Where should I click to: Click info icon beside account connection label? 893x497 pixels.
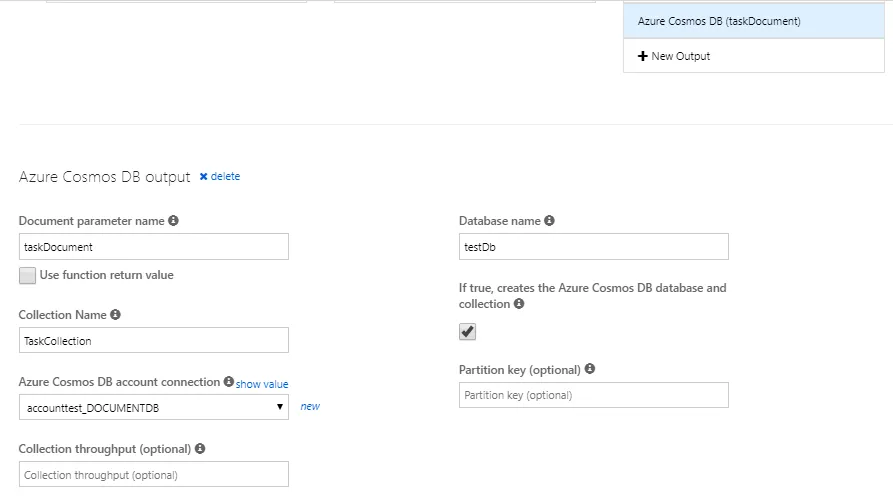[x=229, y=382]
